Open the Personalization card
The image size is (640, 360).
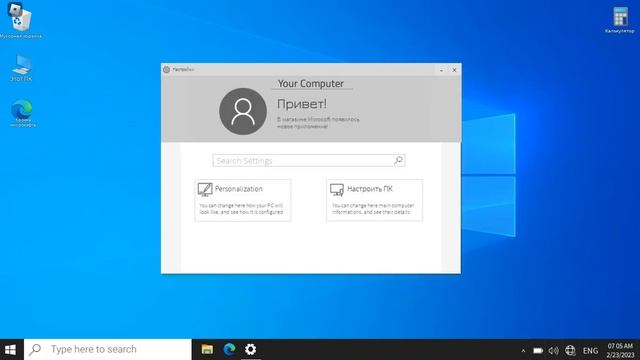click(243, 200)
